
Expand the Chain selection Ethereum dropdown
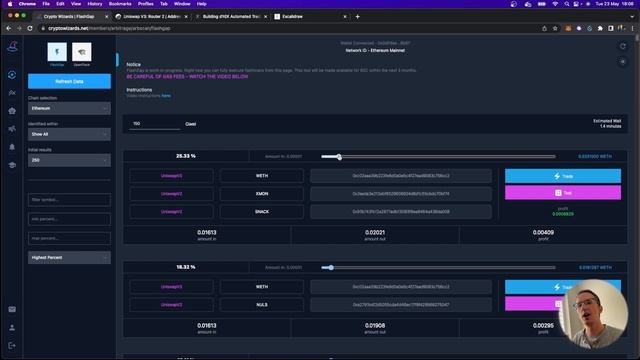tap(69, 108)
